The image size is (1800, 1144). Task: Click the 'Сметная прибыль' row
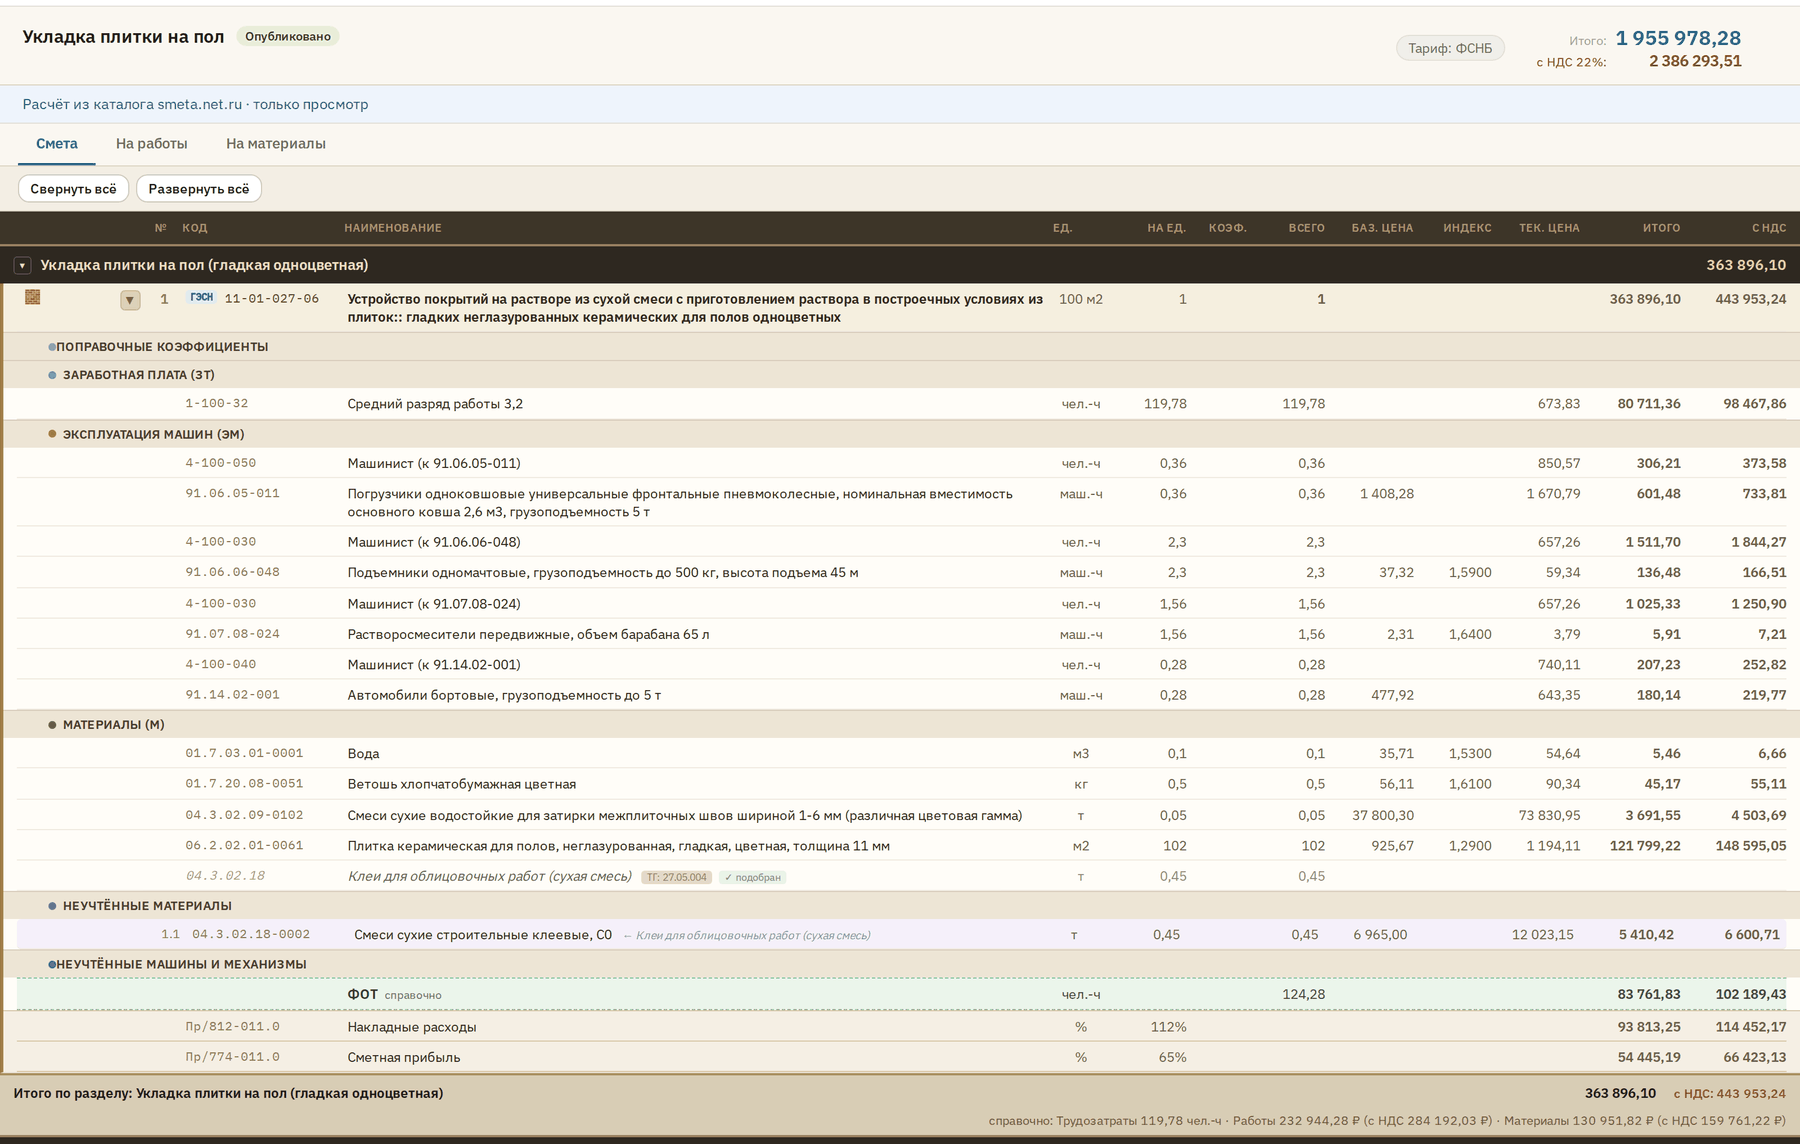(x=900, y=1057)
